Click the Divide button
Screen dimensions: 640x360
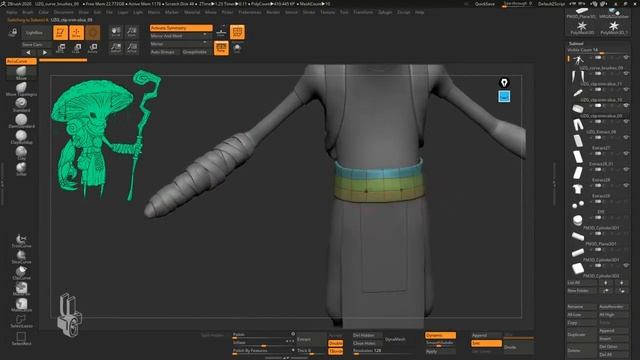click(518, 347)
